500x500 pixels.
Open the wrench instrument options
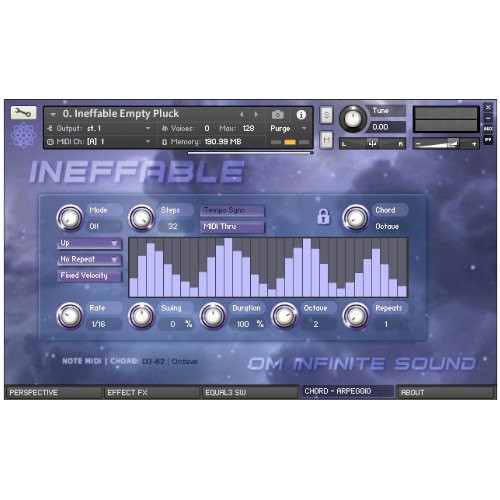(x=23, y=113)
